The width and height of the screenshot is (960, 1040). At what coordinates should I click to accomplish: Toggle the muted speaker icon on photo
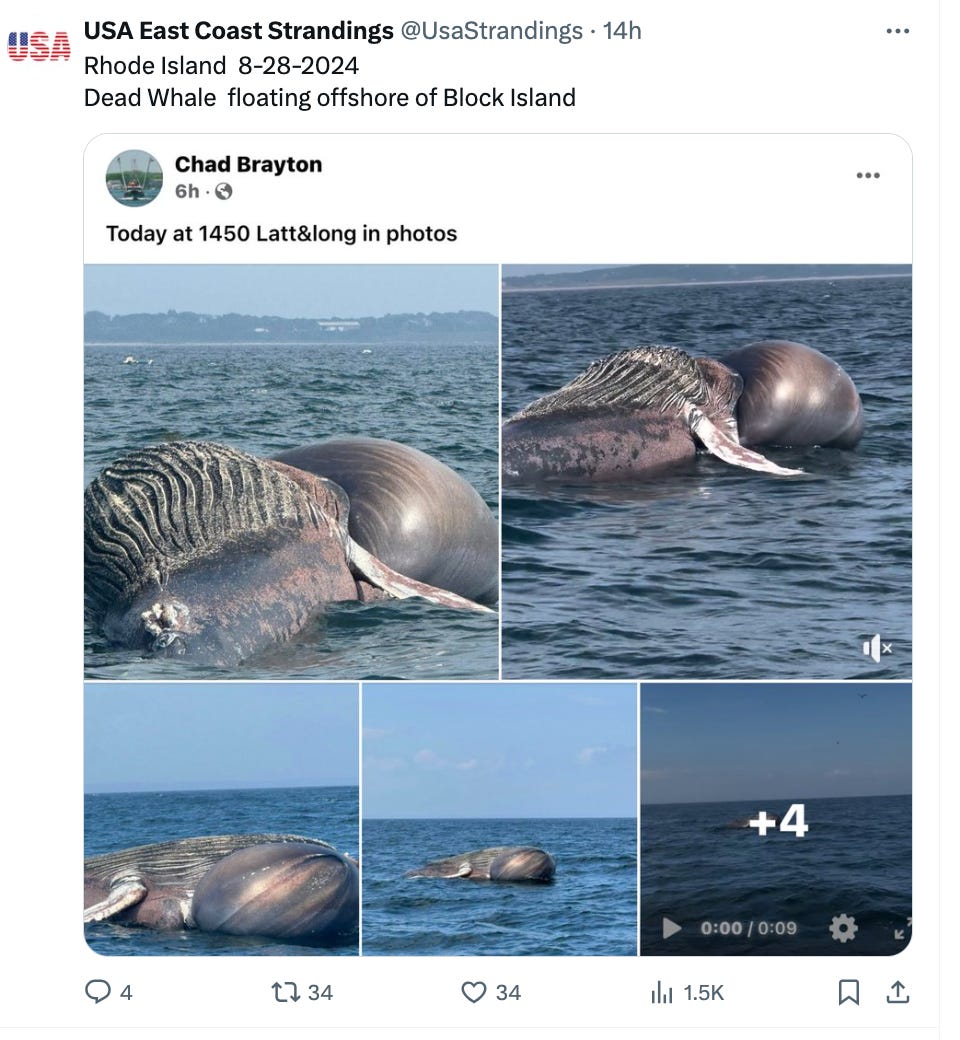[877, 648]
